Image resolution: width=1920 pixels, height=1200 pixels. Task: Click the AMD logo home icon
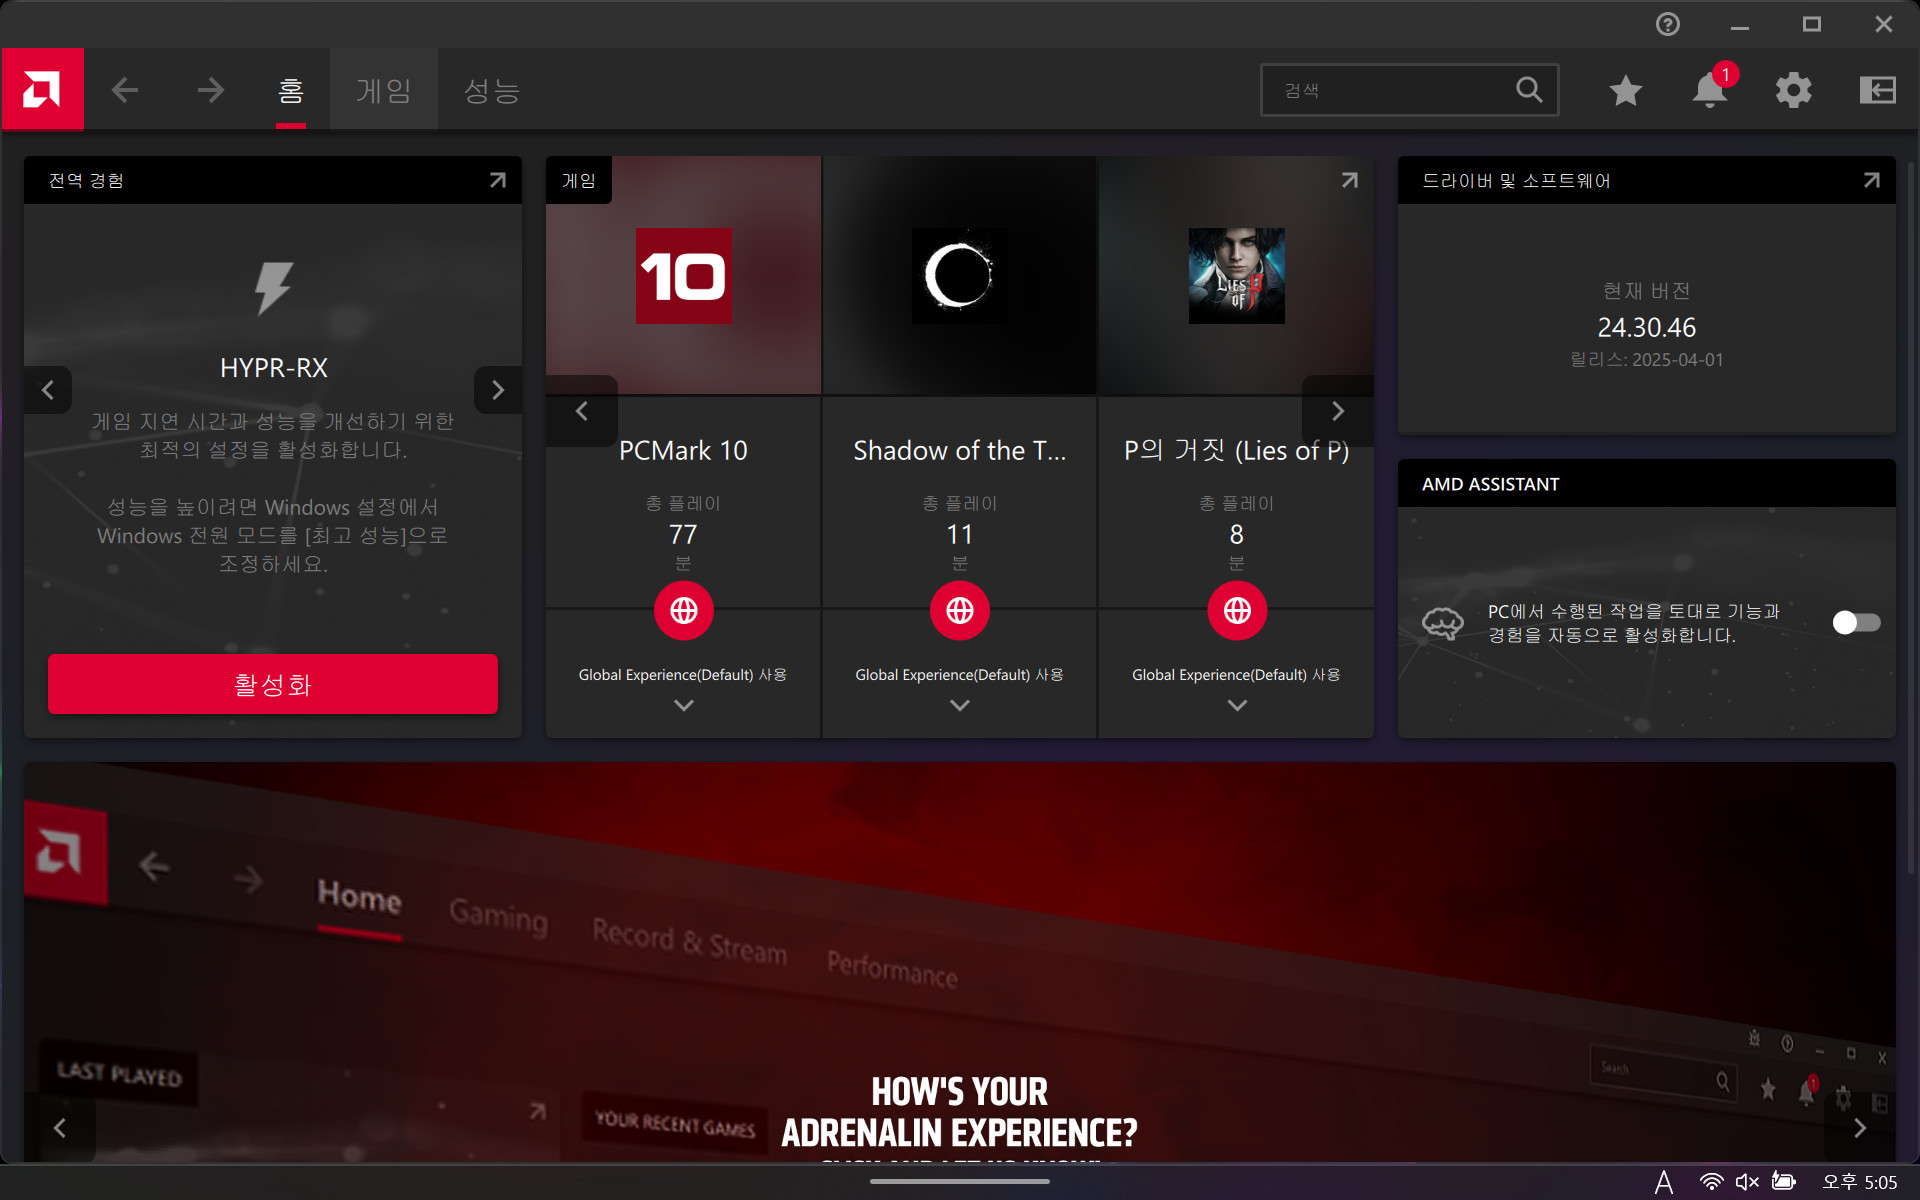click(x=42, y=90)
